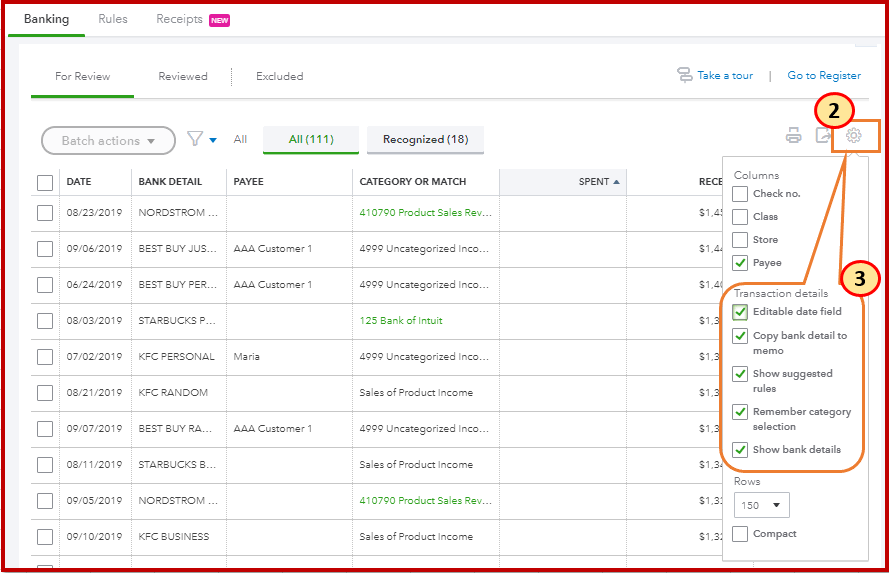Select the Reviewed tab
Screen dimensions: 889x573
183,77
